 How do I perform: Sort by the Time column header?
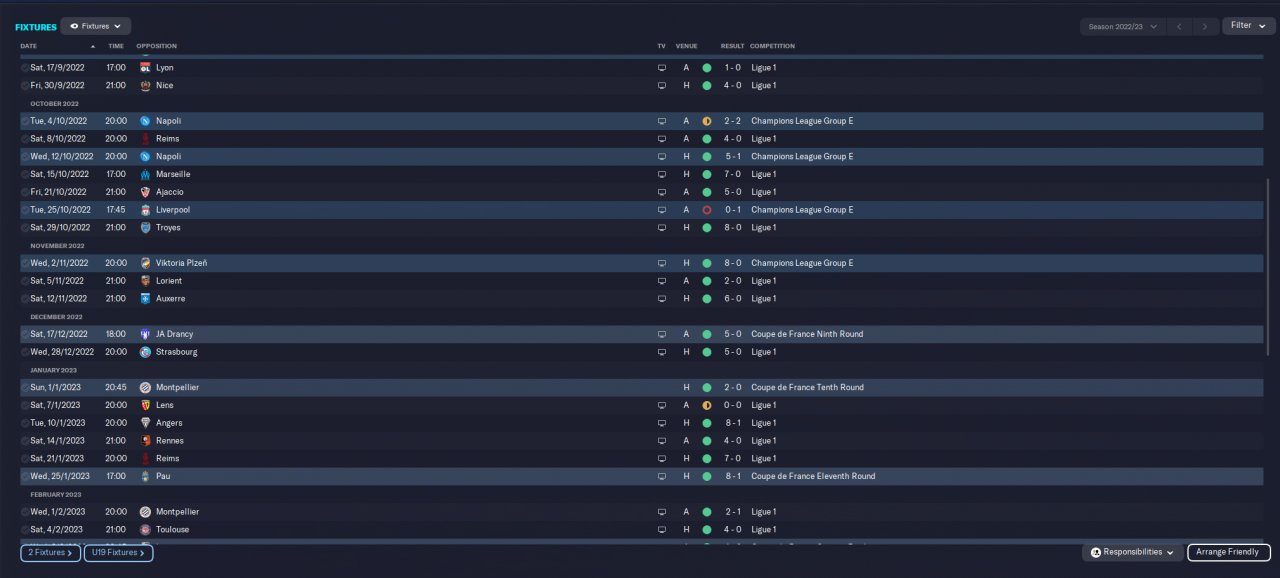(116, 46)
